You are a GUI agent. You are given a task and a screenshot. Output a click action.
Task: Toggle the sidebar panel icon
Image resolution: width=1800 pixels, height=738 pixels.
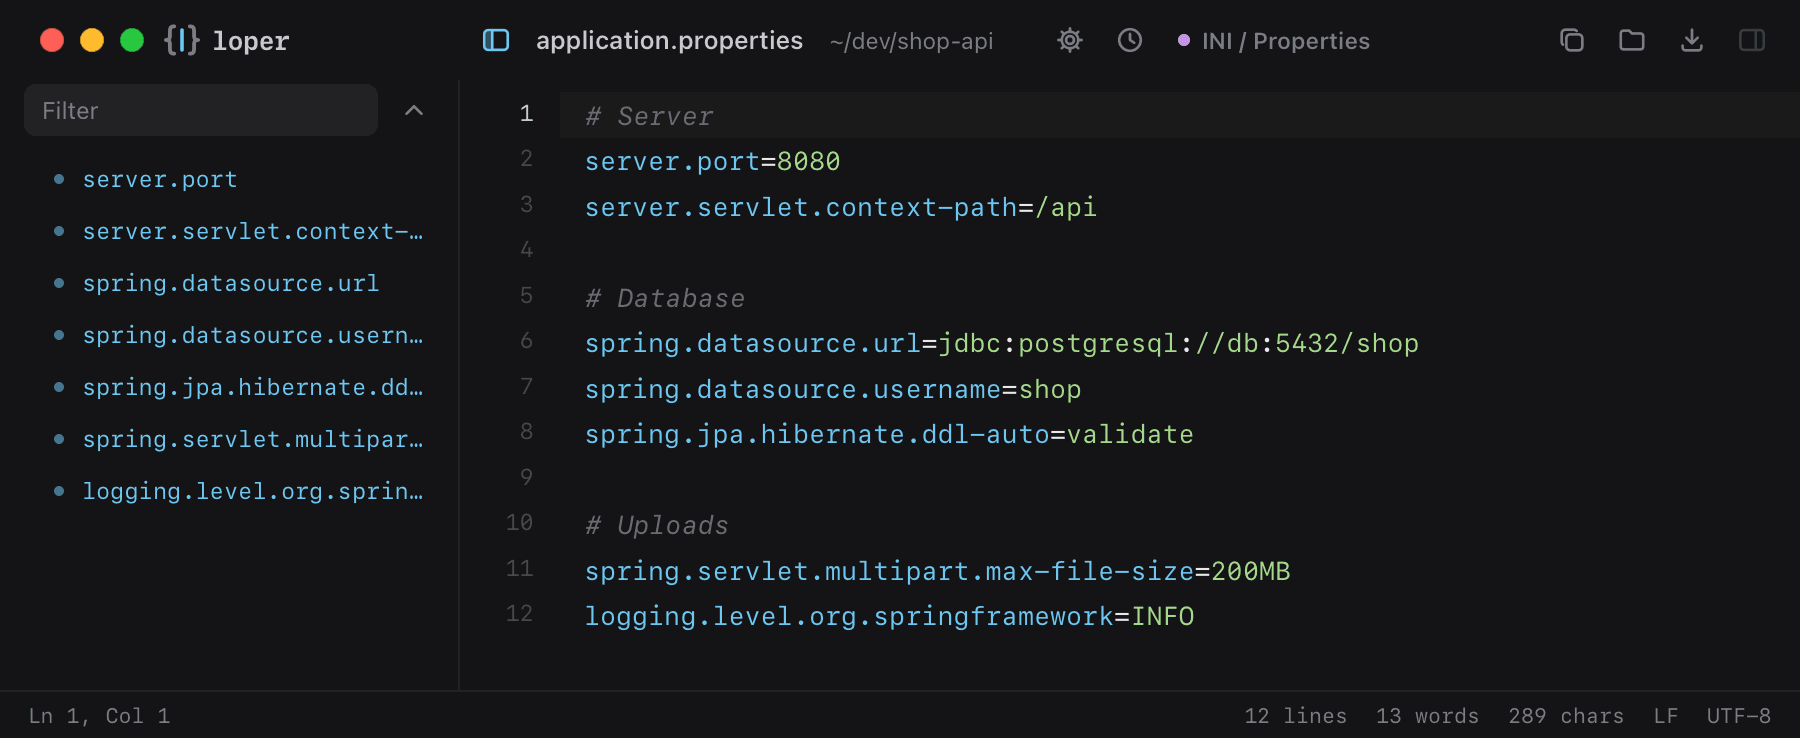[x=496, y=40]
